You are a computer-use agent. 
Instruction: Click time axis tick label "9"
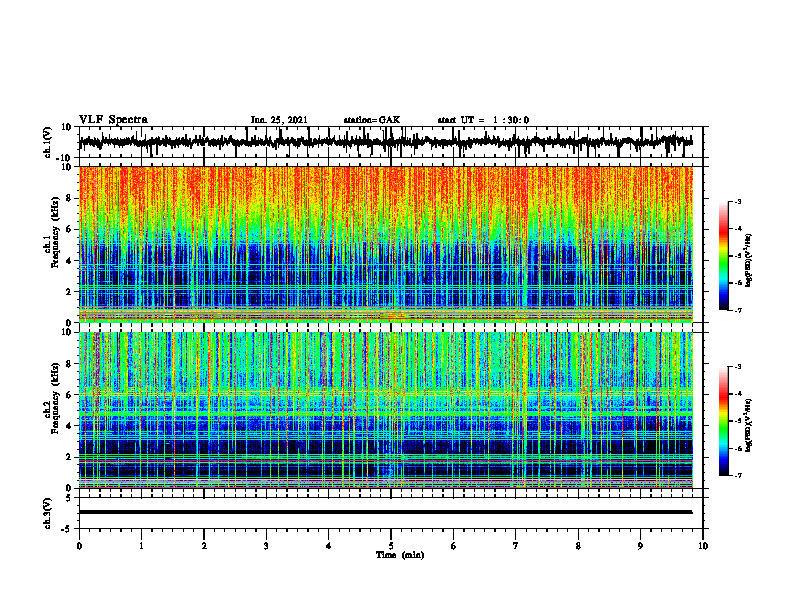tap(640, 546)
